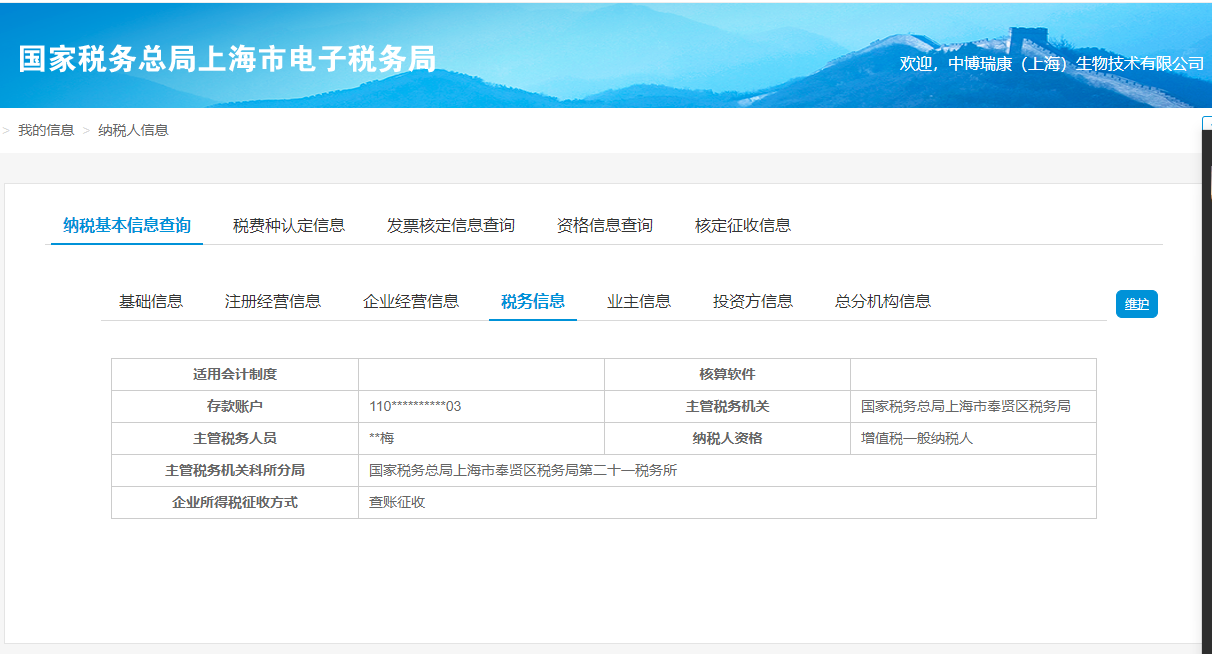
Task: Click the 国家税务总局上海市电子税务局 site title
Action: (x=228, y=59)
